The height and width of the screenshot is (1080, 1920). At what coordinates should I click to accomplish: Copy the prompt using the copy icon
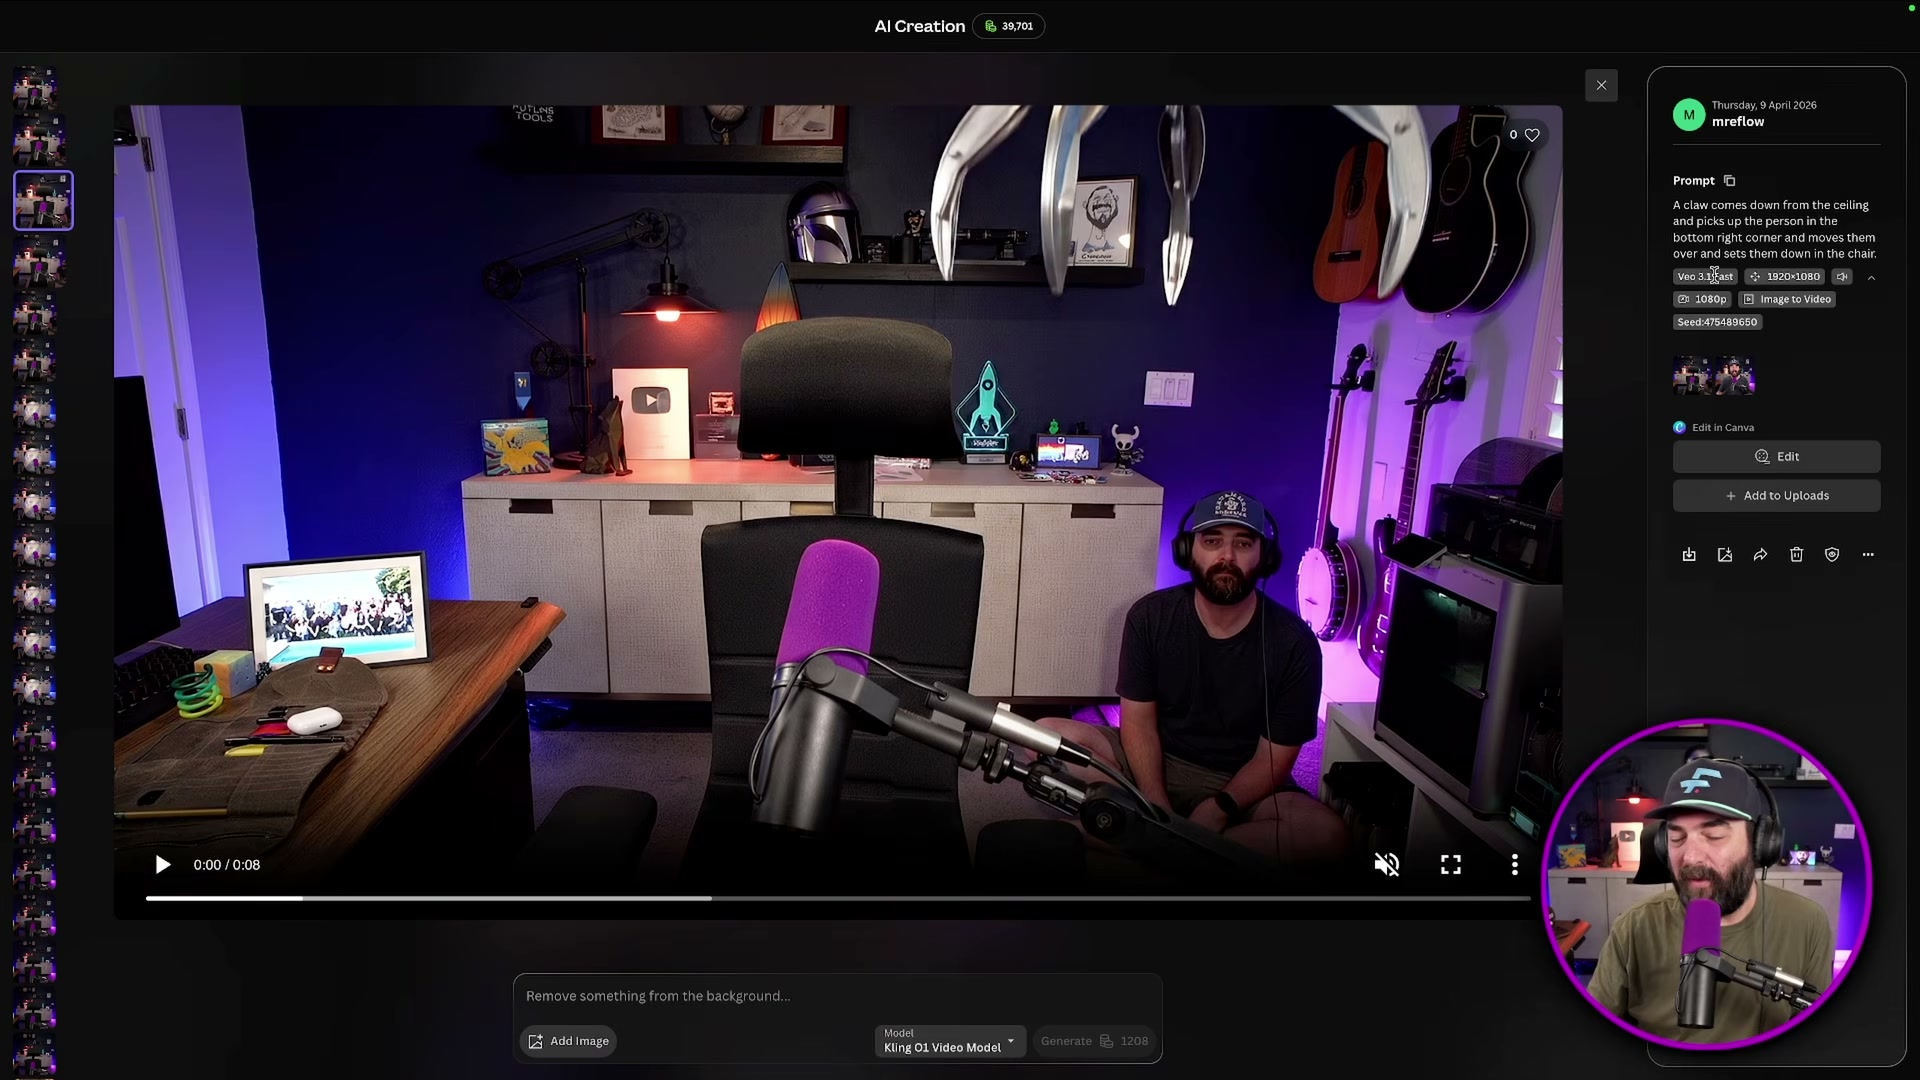[1727, 181]
